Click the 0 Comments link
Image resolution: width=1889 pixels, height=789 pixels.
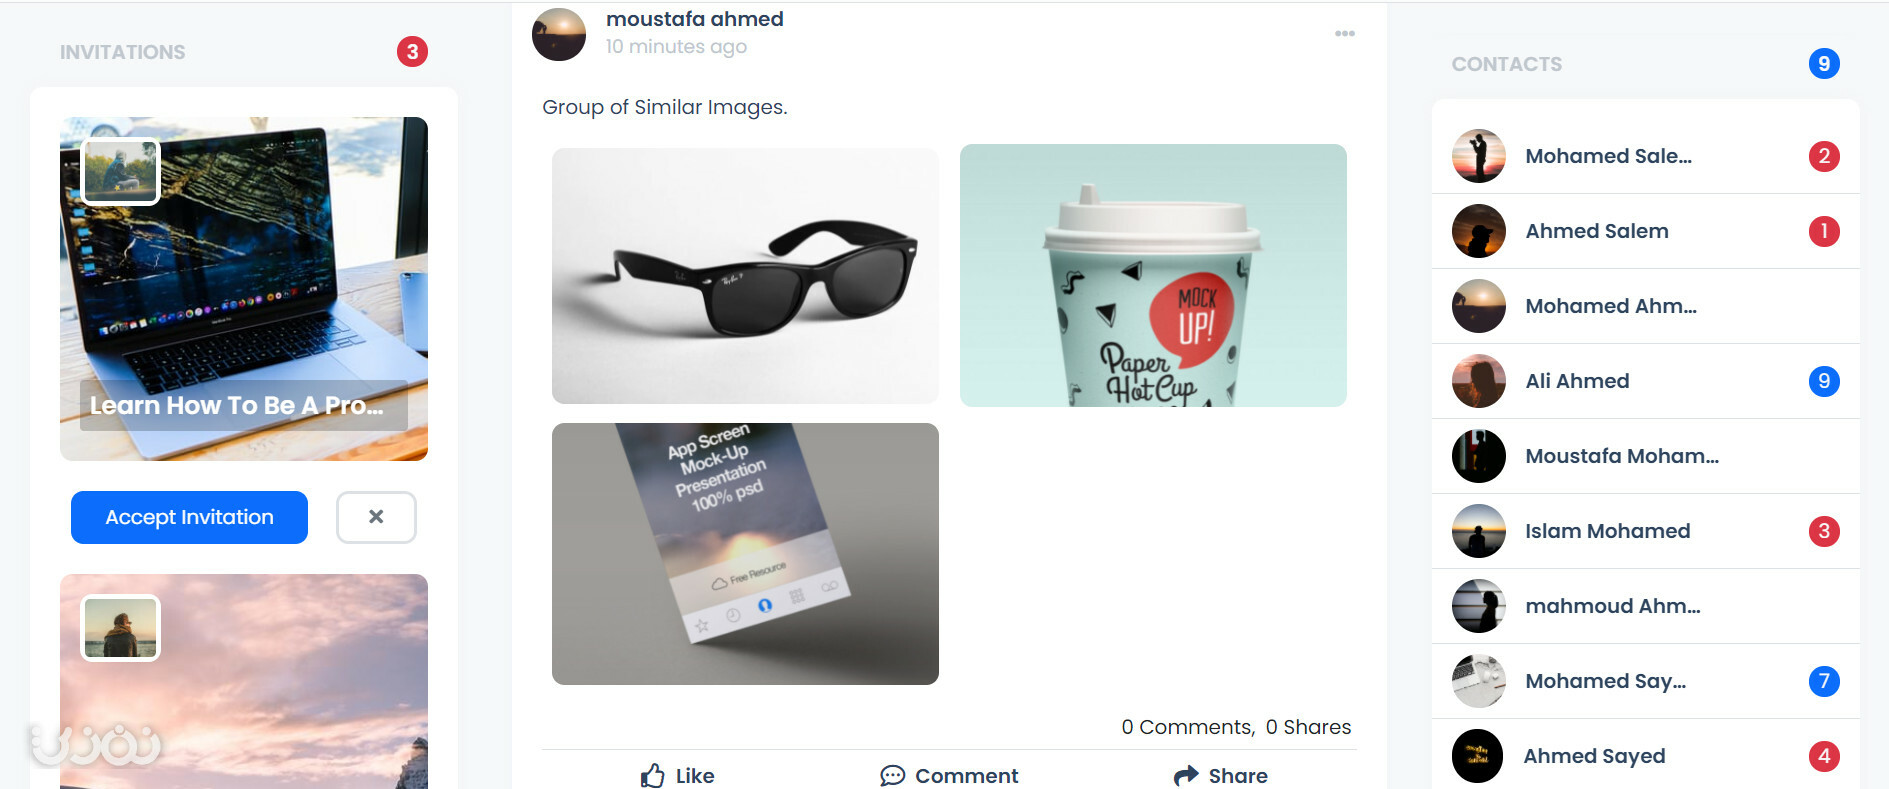point(1187,727)
